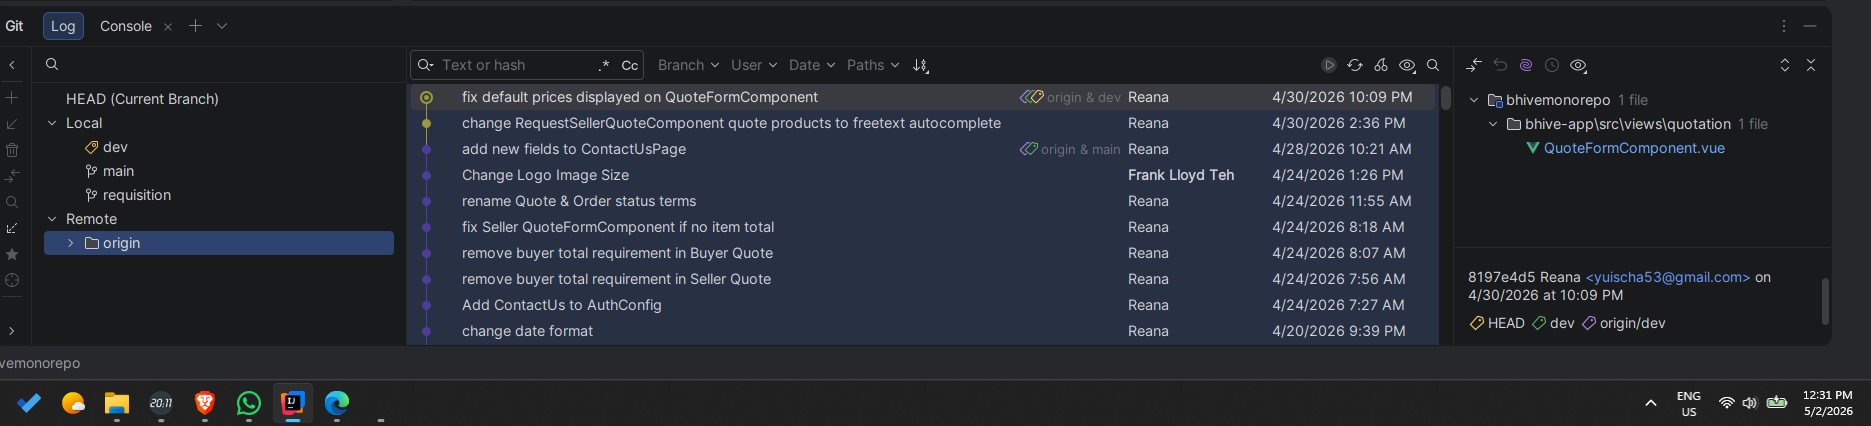The image size is (1871, 426).
Task: Open the Paths filter dropdown
Action: 872,65
